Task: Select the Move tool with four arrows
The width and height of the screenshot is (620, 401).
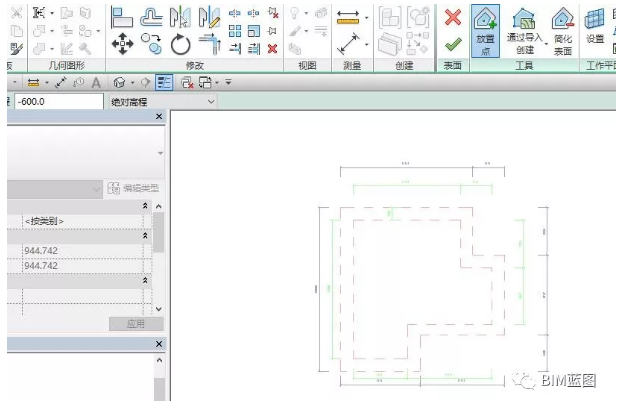Action: click(122, 44)
